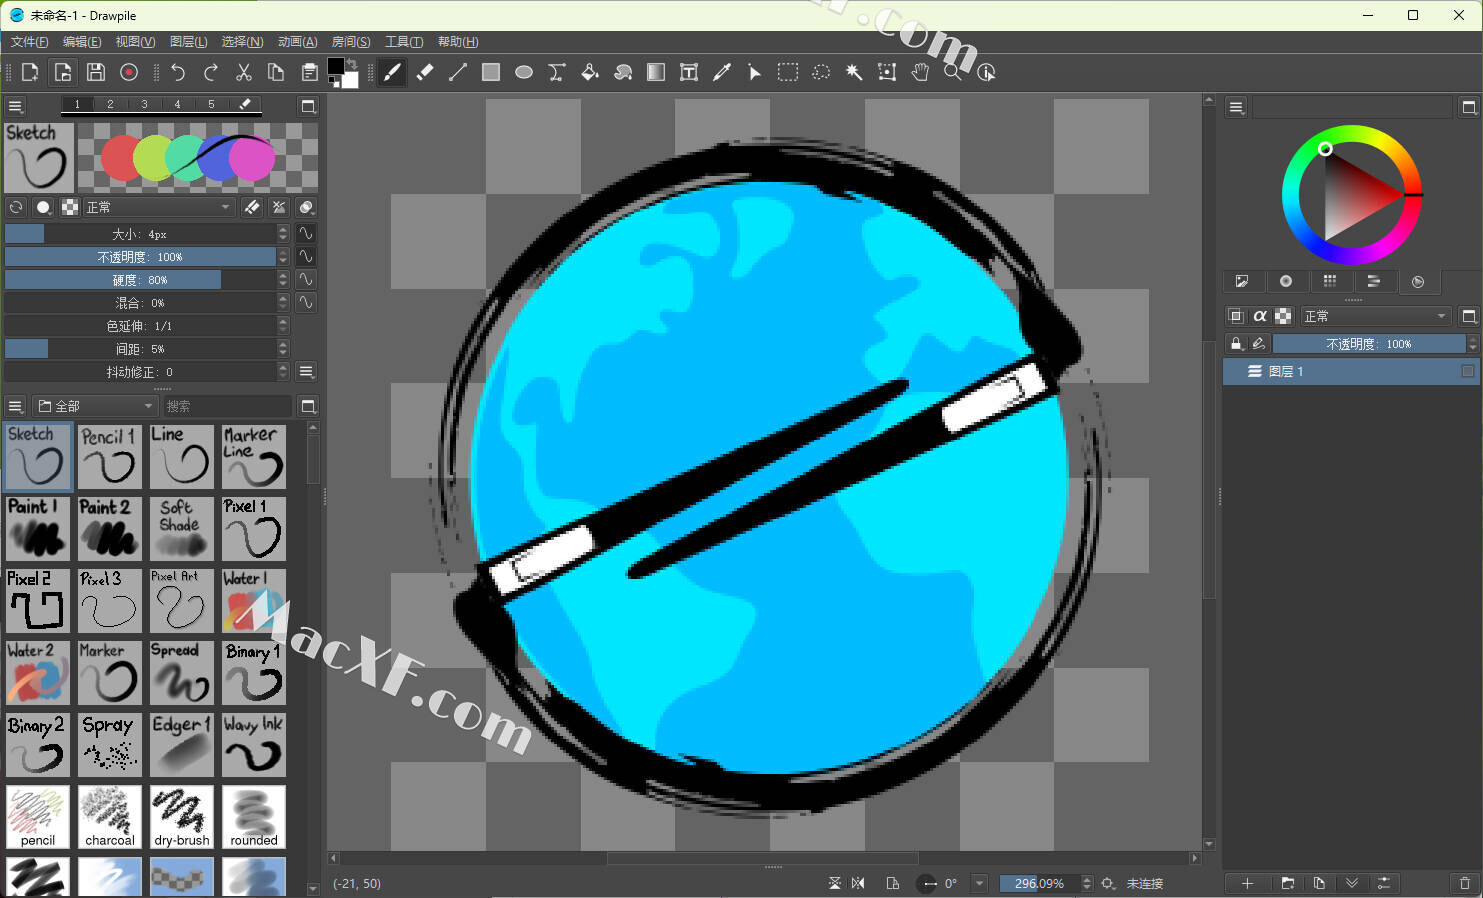Expand the 全部 brush category dropdown
1483x898 pixels.
coord(96,406)
